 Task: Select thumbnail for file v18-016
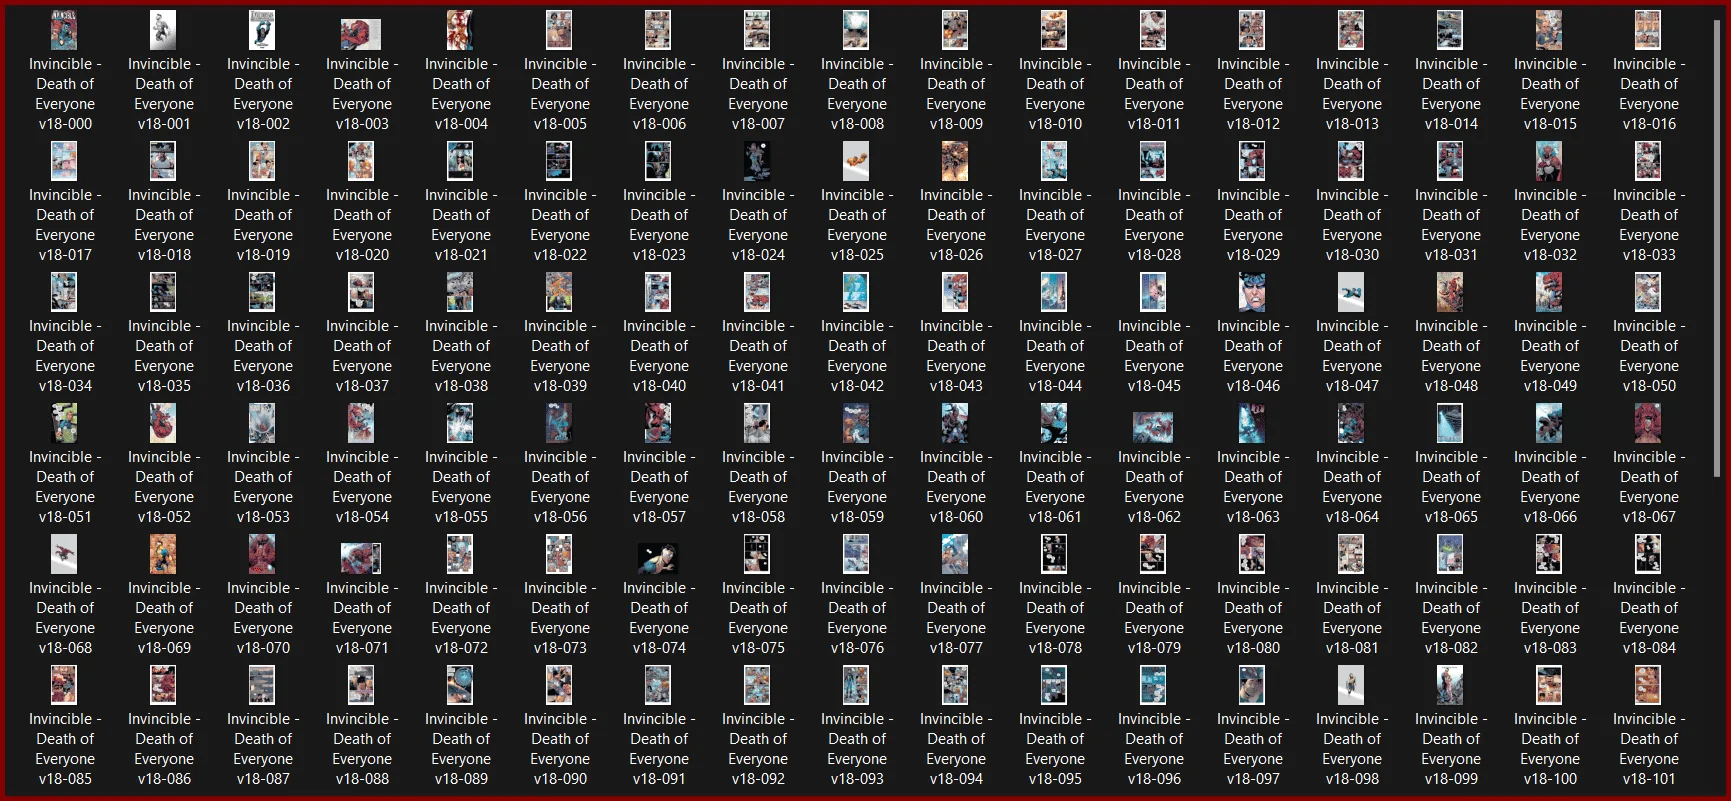tap(1648, 30)
